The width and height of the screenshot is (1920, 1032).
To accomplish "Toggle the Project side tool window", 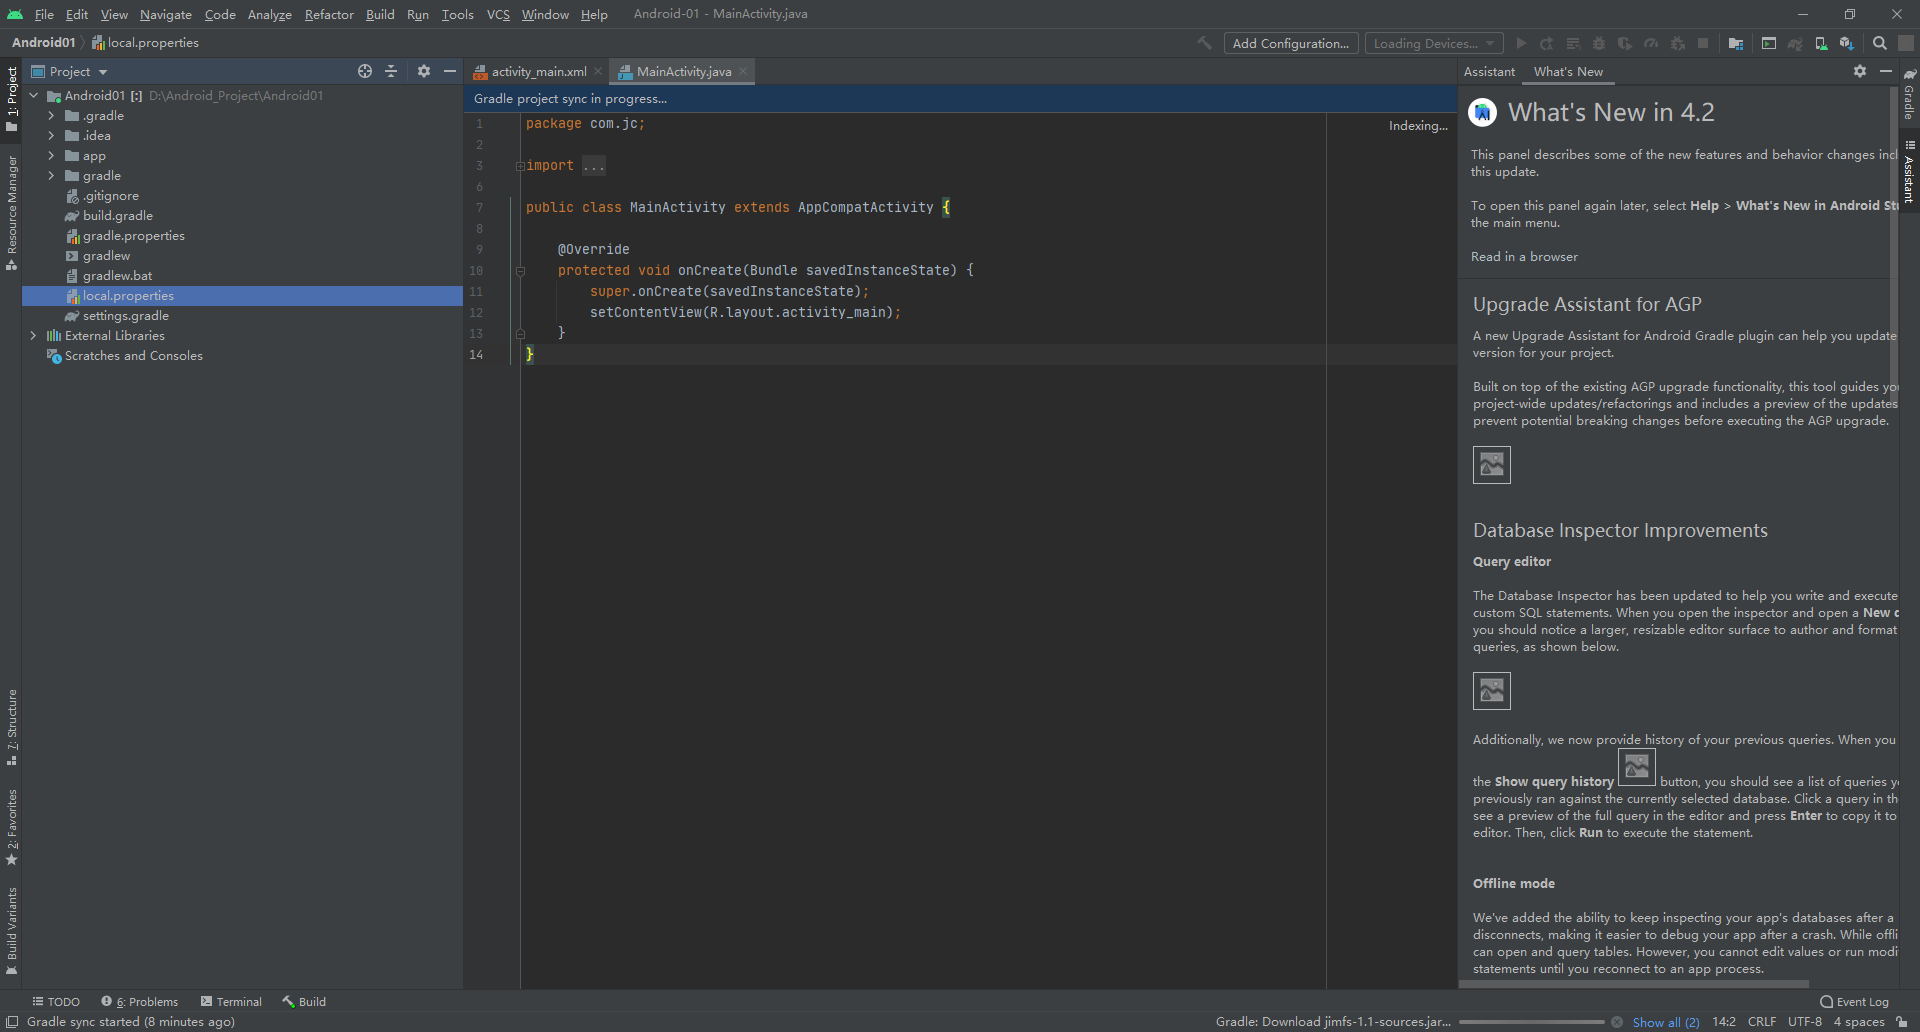I will coord(11,98).
